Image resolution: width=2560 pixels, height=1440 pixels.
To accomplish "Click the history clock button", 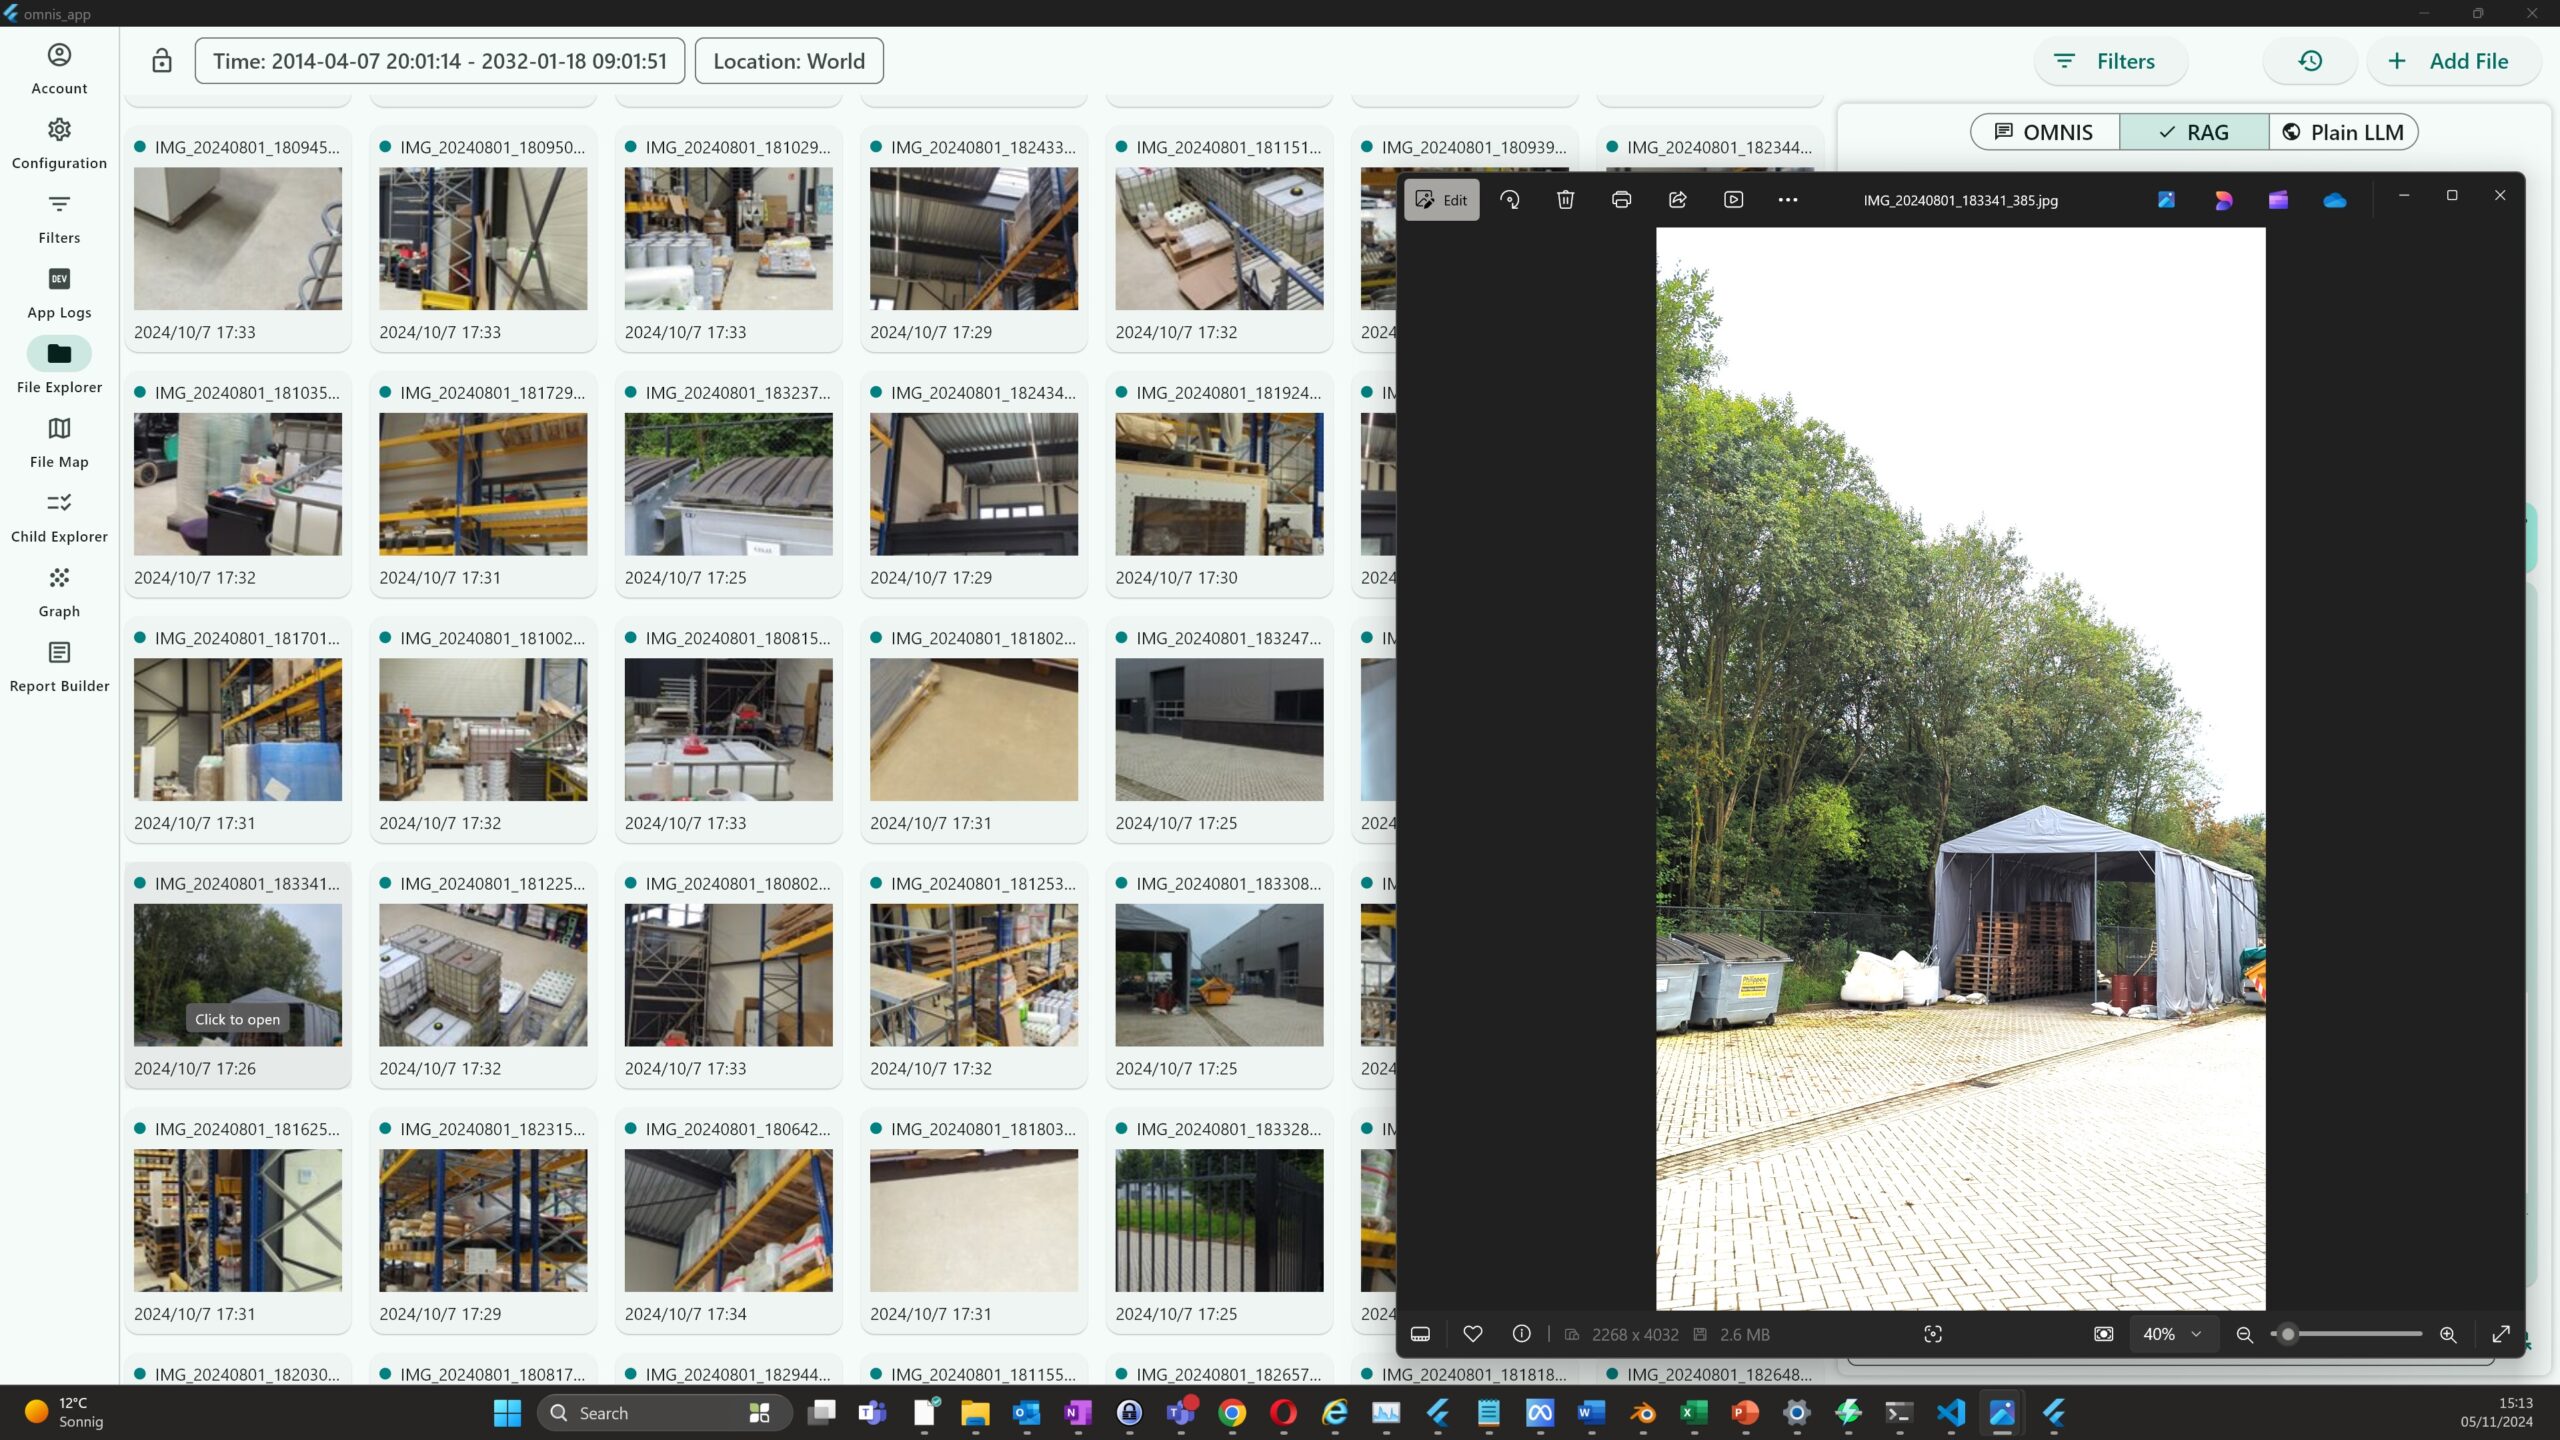I will pyautogui.click(x=2310, y=61).
